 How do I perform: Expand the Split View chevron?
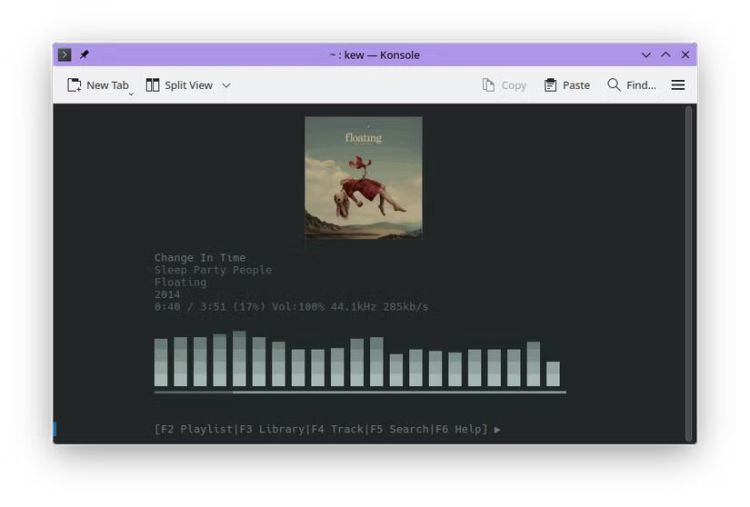coord(226,85)
